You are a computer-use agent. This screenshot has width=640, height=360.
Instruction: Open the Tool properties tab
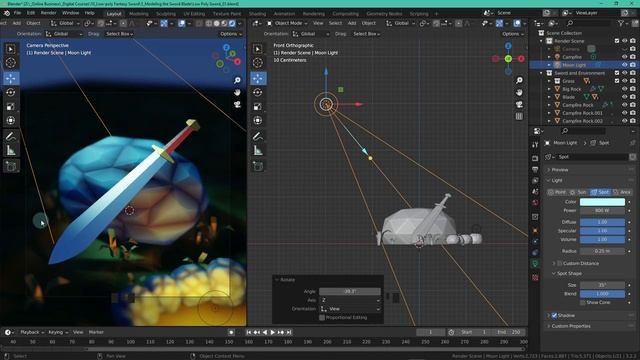(535, 144)
